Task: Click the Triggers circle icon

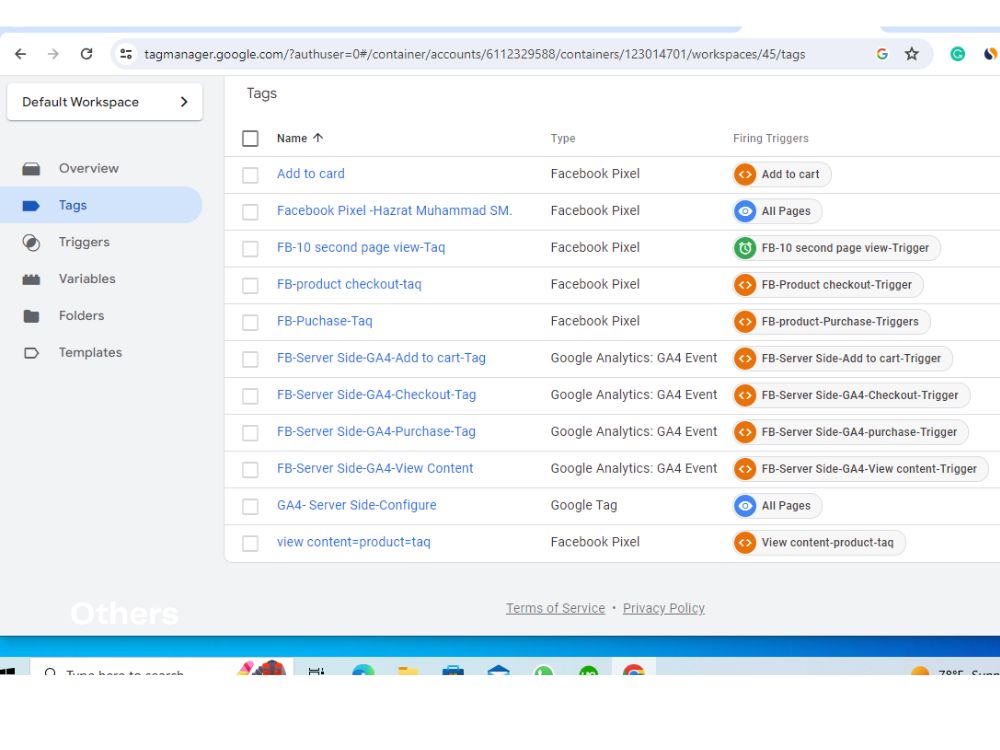Action: click(x=31, y=242)
